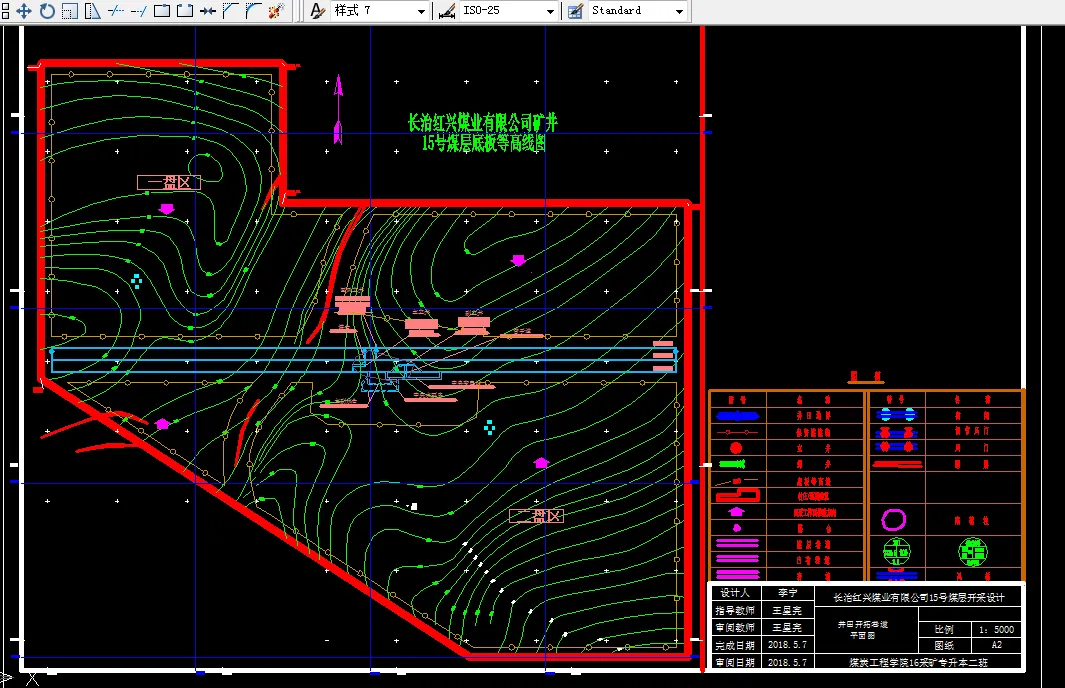Click the magenta ring legend symbol
This screenshot has height=688, width=1065.
coord(894,520)
